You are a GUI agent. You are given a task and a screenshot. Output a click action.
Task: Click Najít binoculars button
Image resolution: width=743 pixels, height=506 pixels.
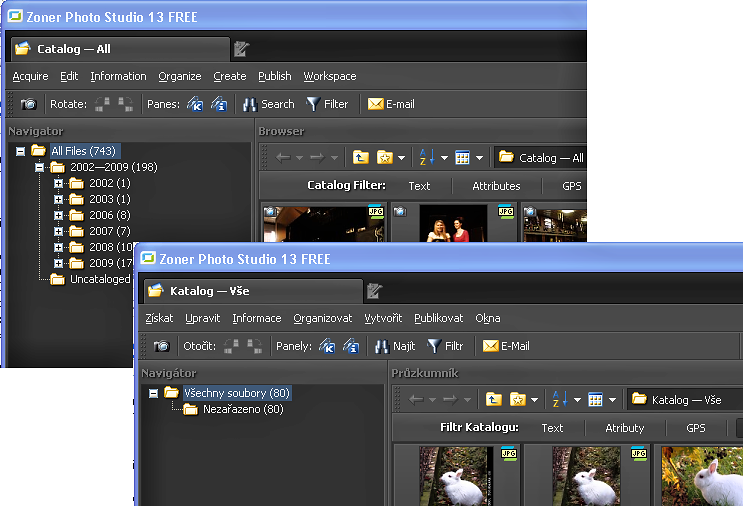(395, 346)
